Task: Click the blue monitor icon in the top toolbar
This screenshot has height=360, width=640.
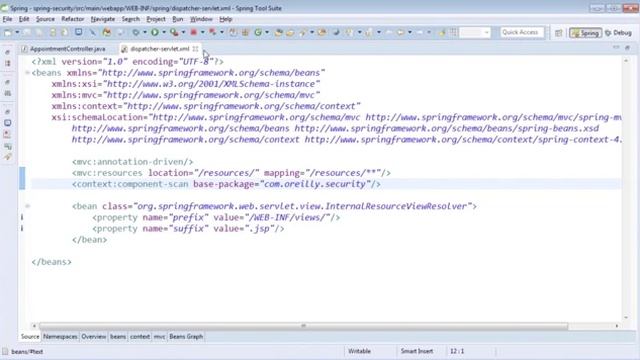Action: (x=78, y=32)
